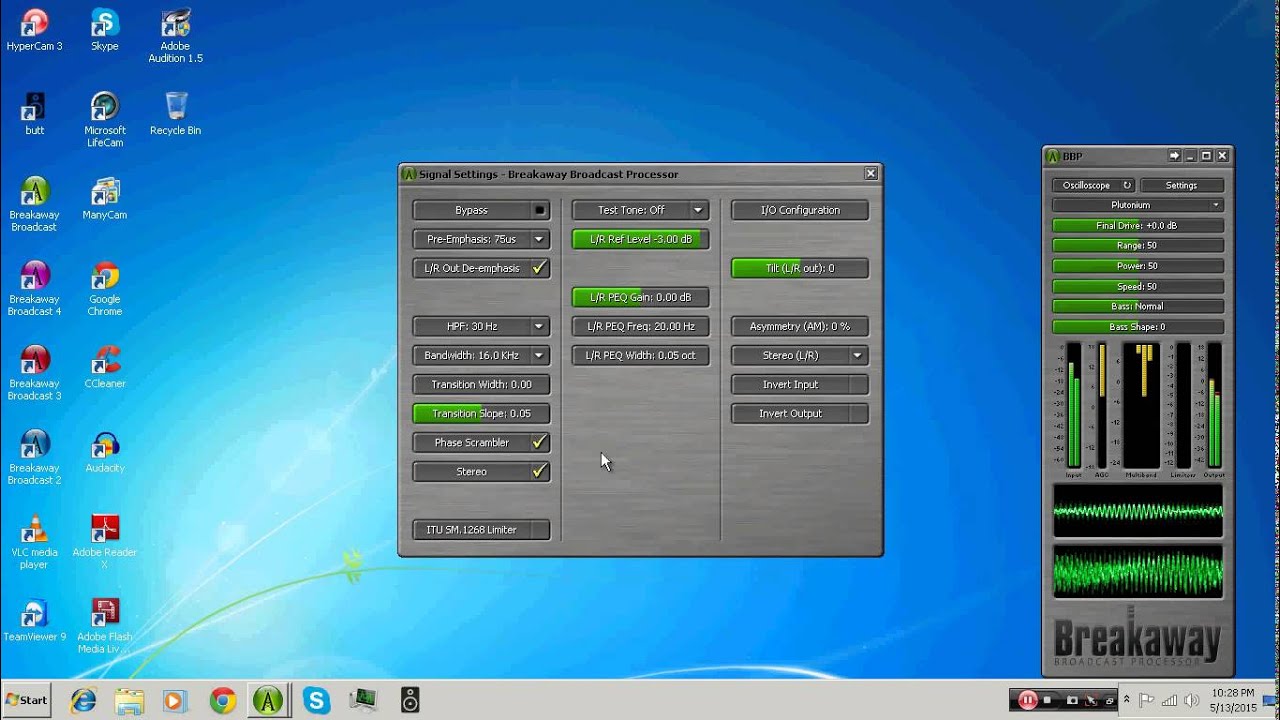This screenshot has height=720, width=1280.
Task: Open HyperCam 3 desktop icon
Action: 34,30
